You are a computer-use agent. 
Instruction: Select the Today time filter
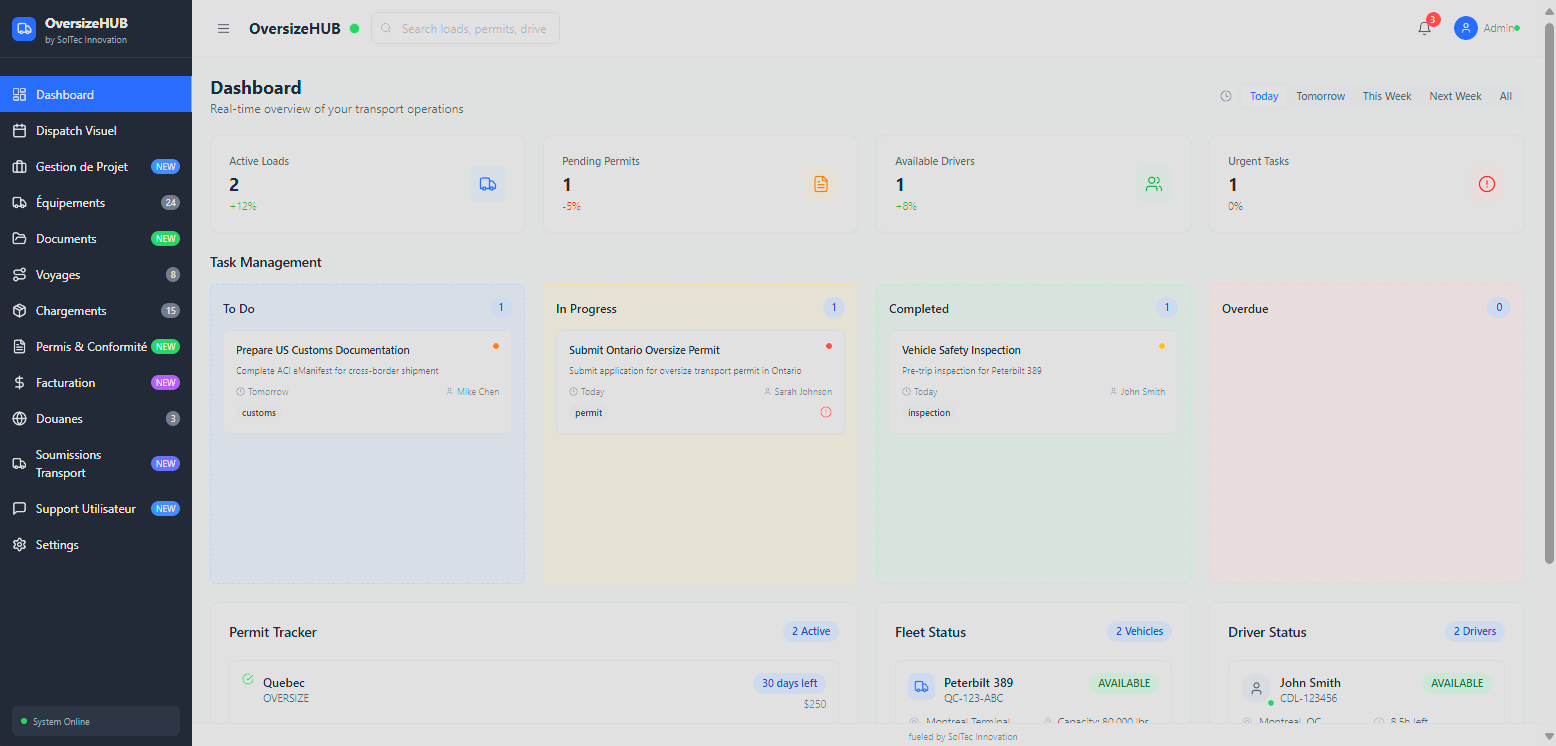coord(1264,96)
